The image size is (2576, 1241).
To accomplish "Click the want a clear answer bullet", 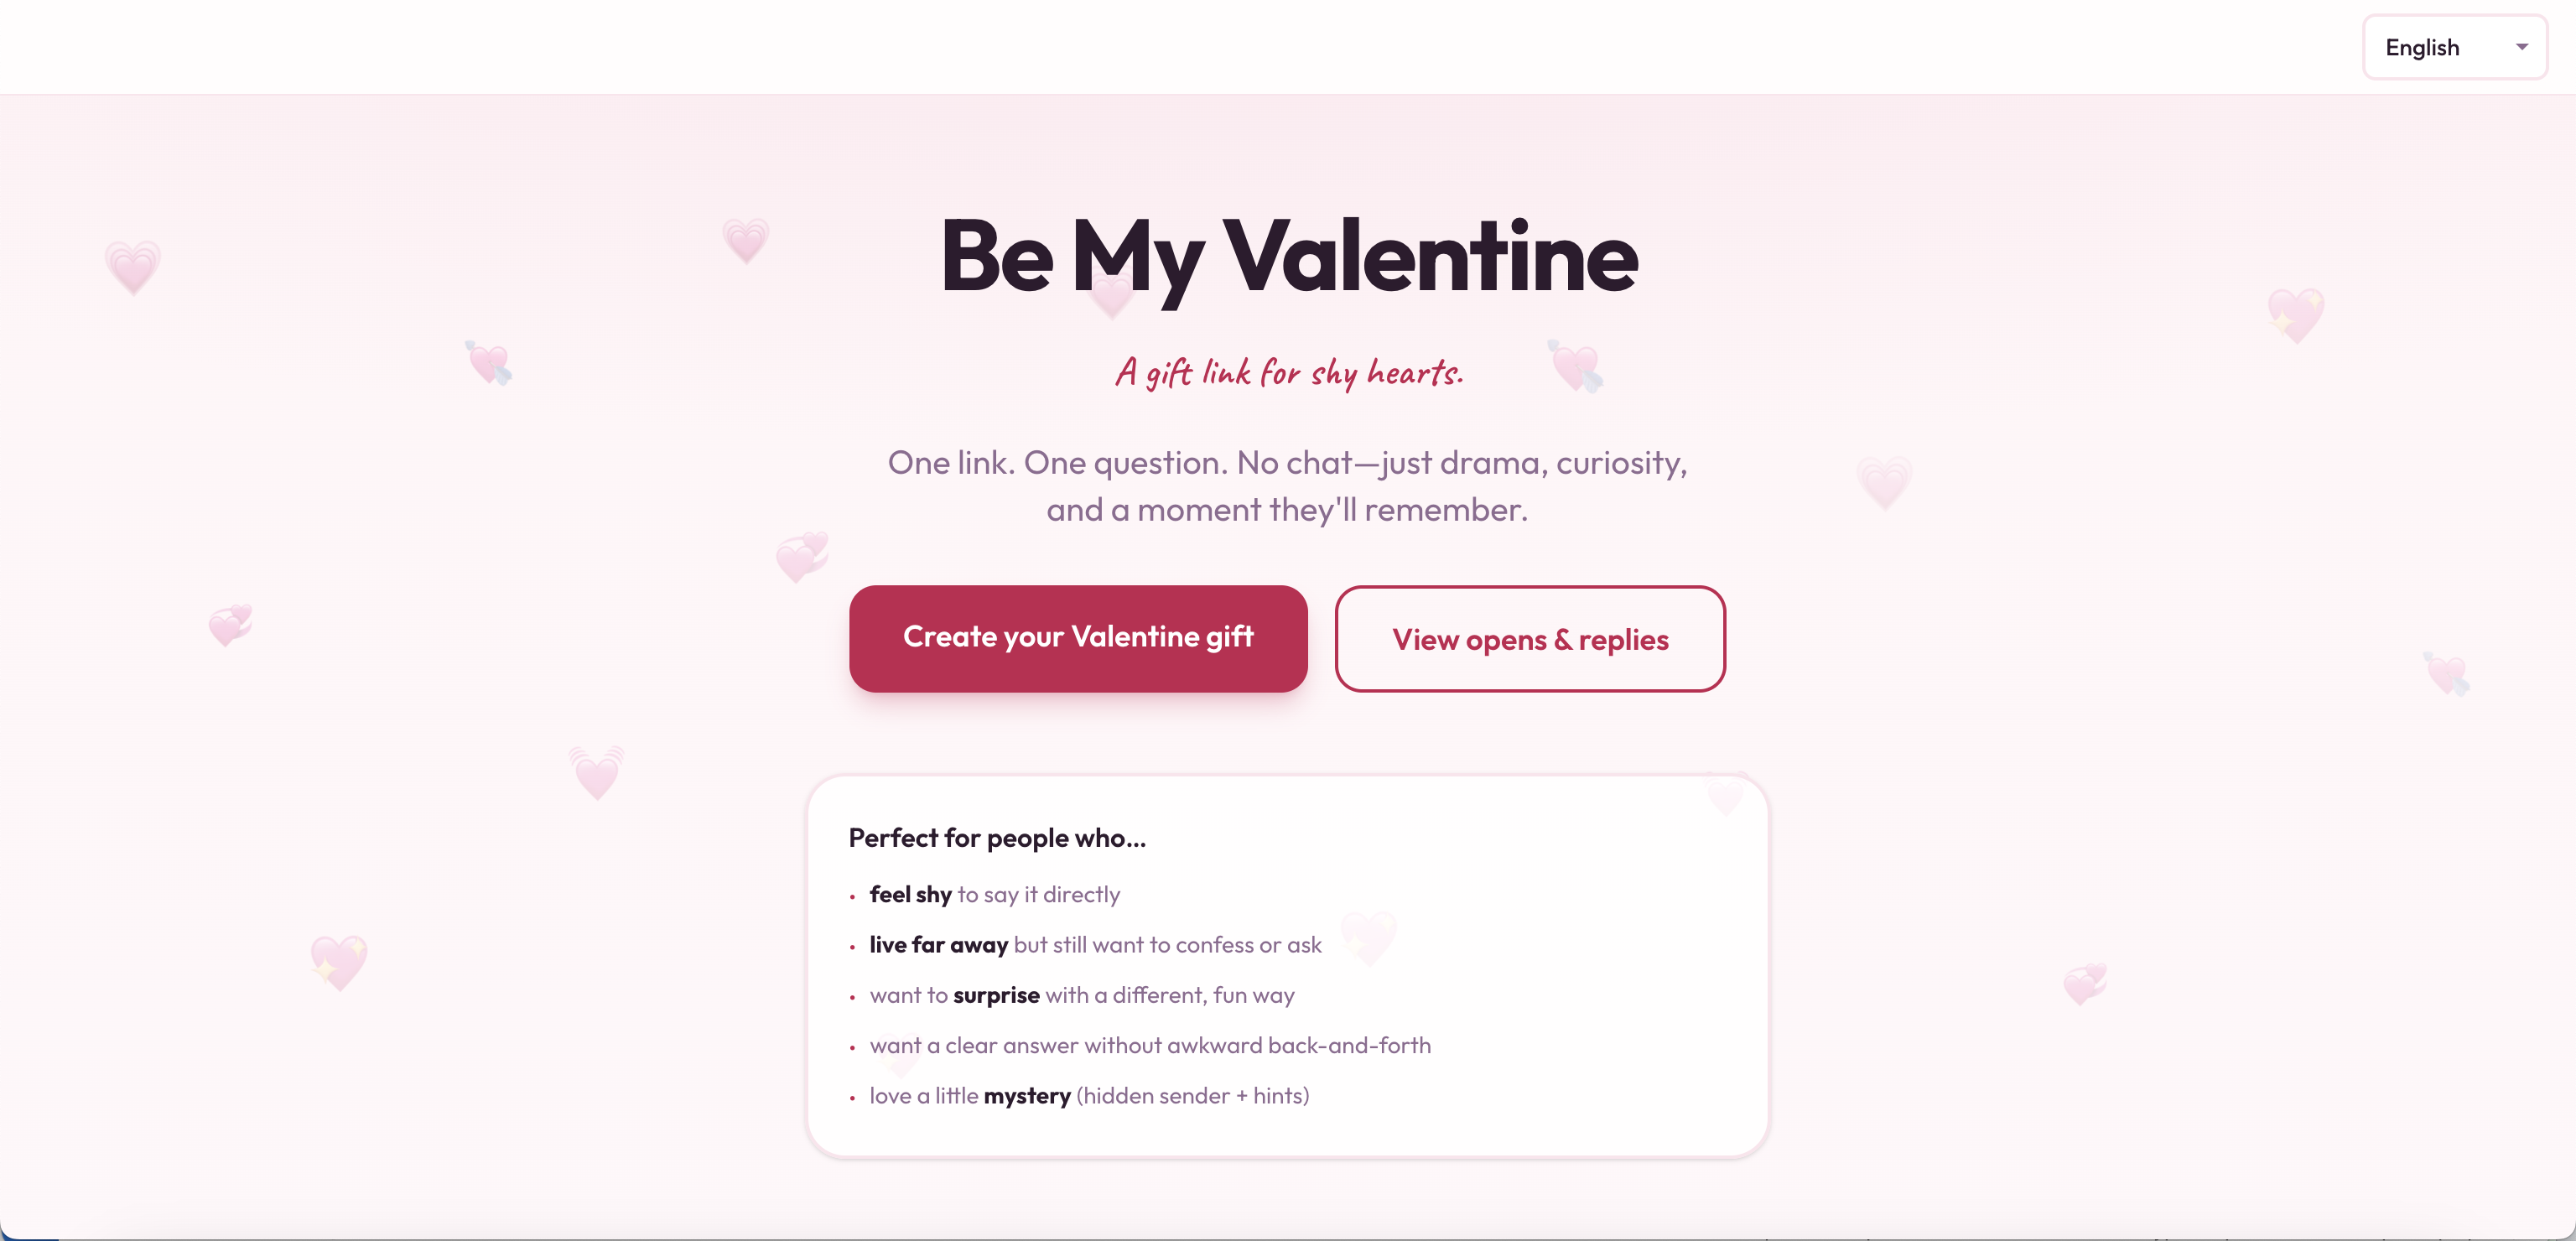I will [1150, 1045].
